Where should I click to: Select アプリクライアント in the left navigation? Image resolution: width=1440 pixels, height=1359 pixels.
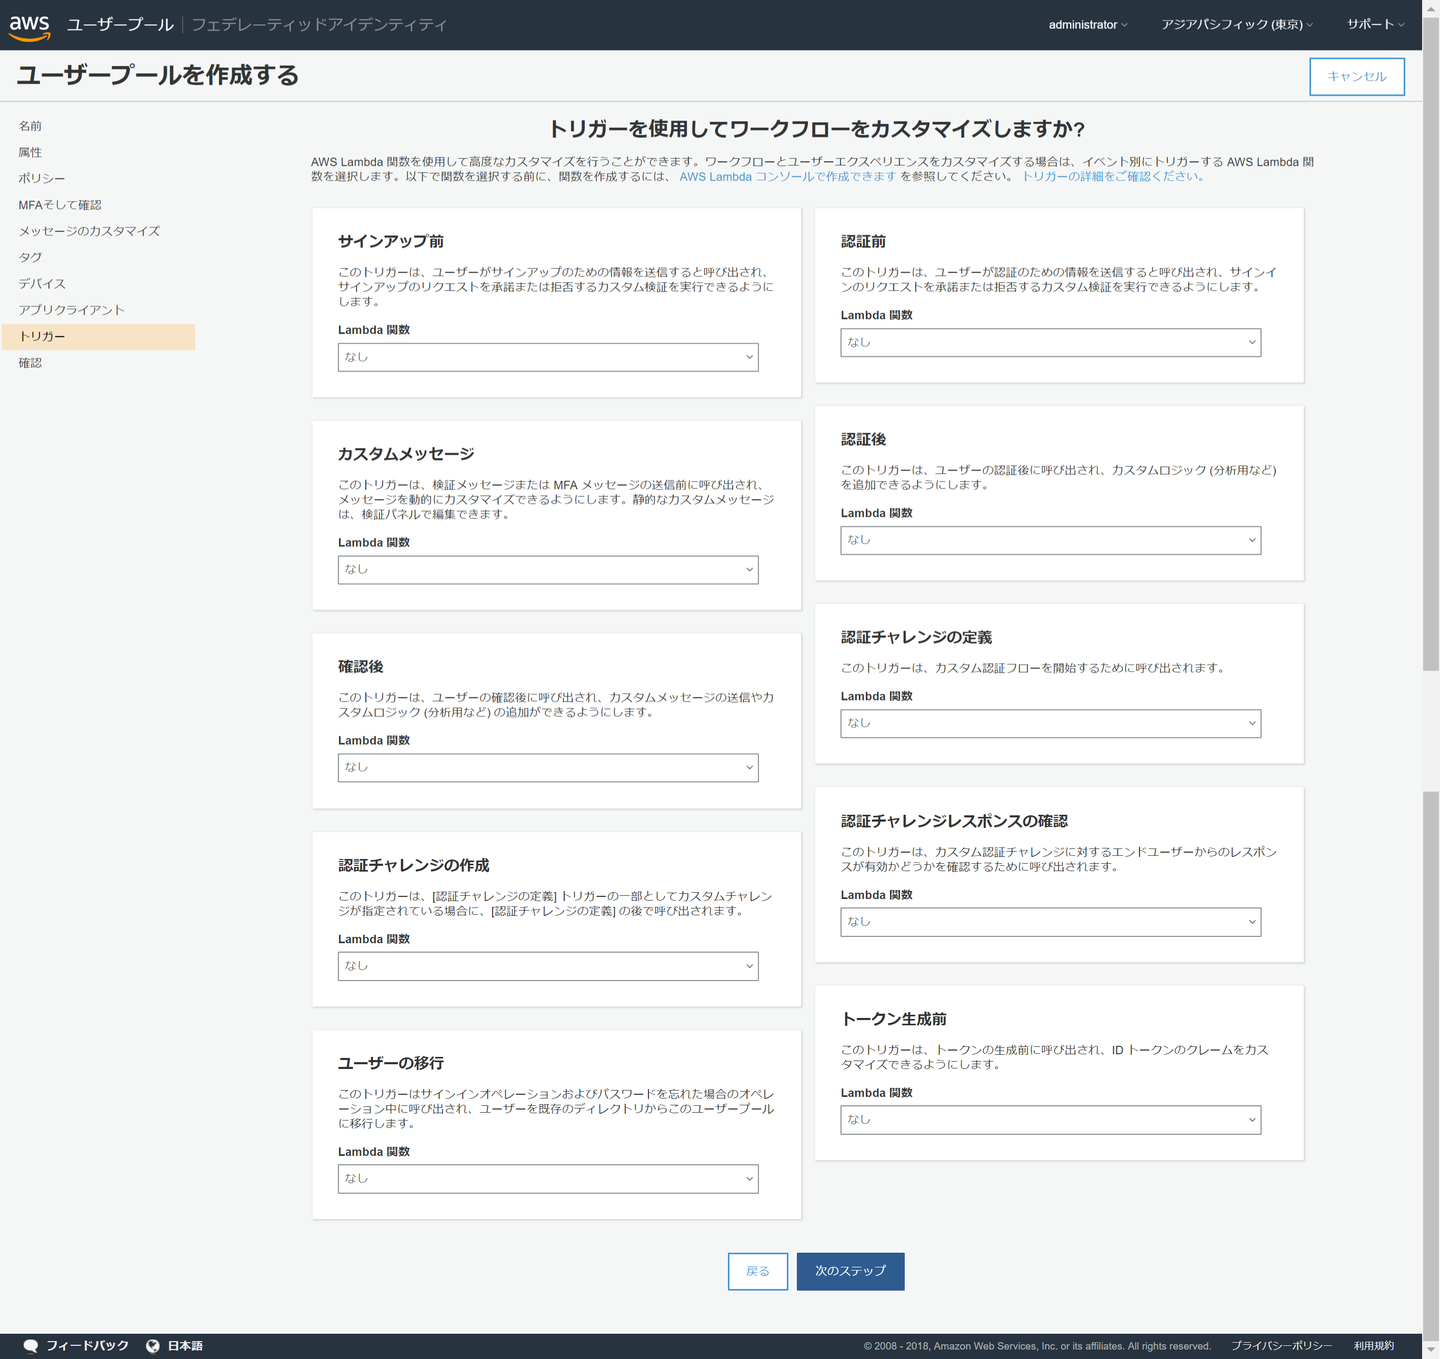[x=71, y=310]
